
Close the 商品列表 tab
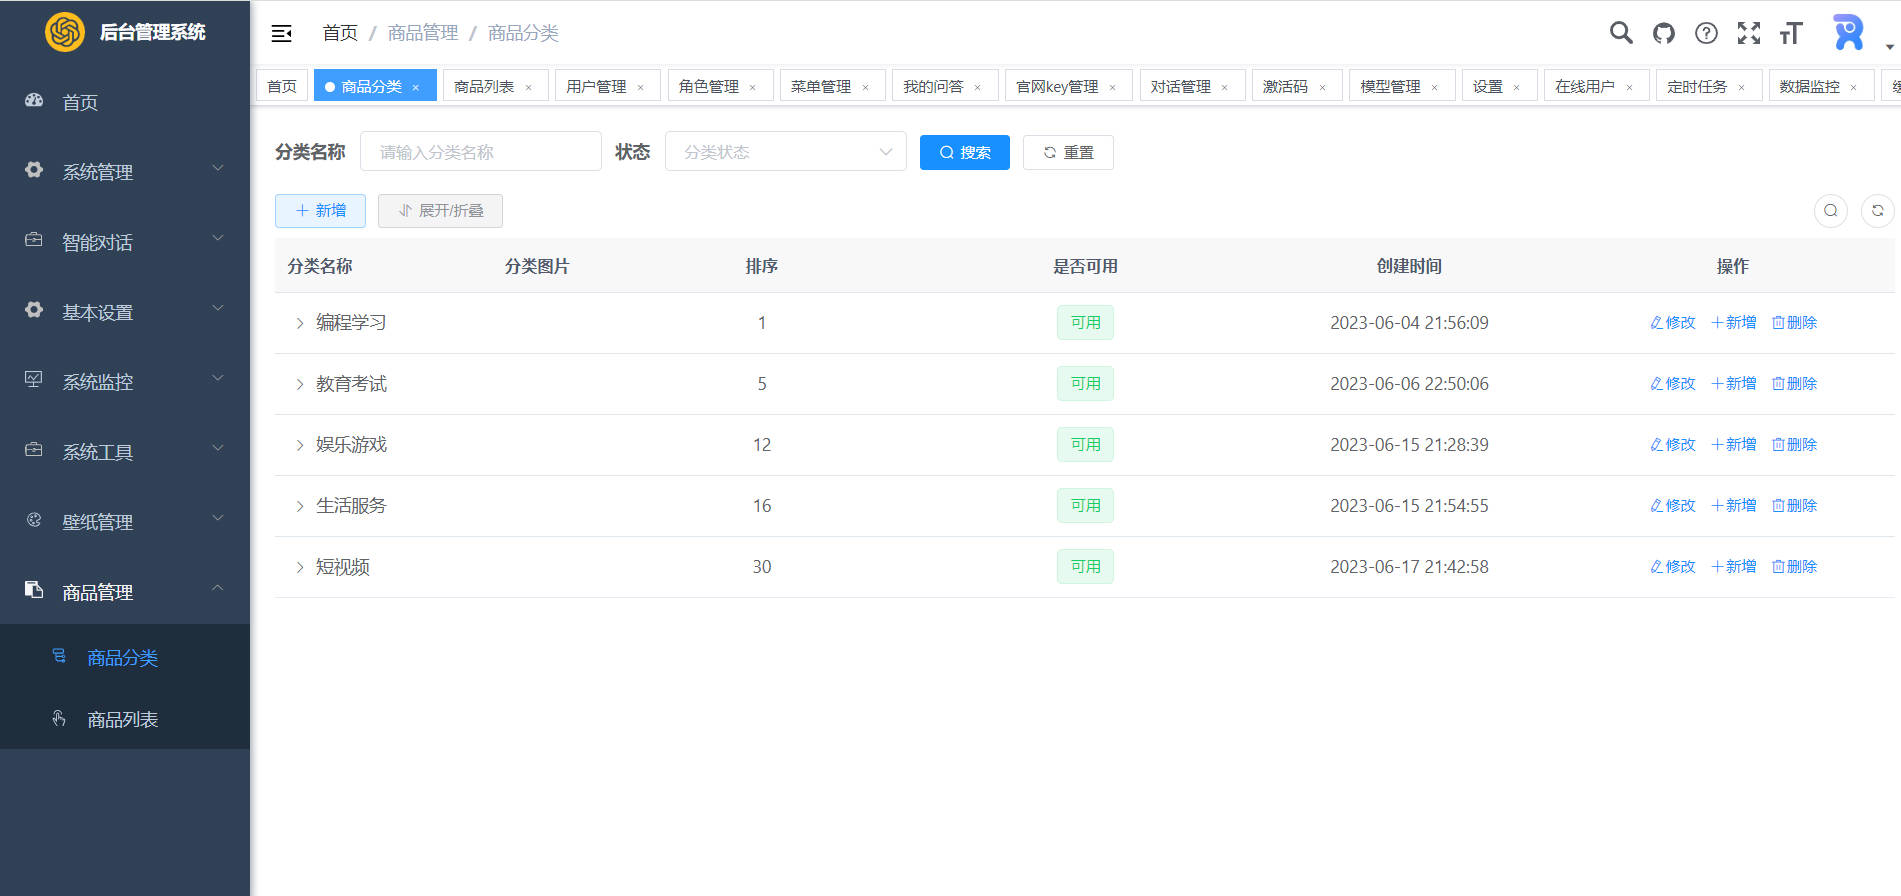(528, 88)
